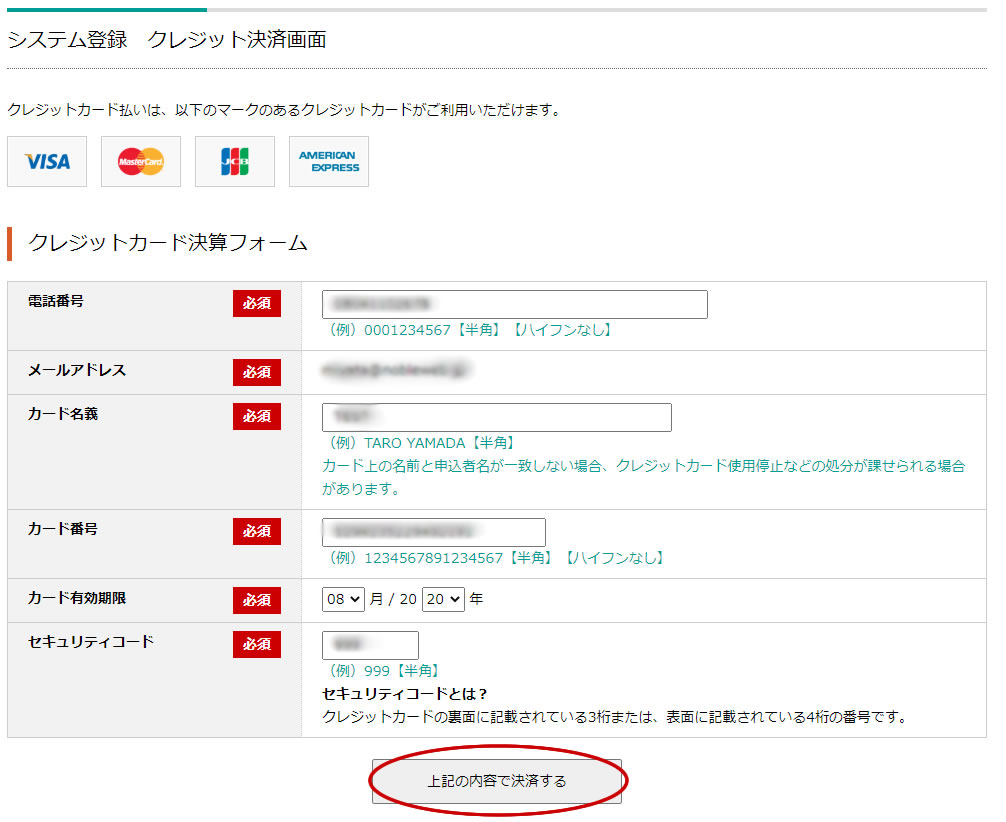1006x822 pixels.
Task: Focus the カード名義 text field
Action: [x=496, y=417]
